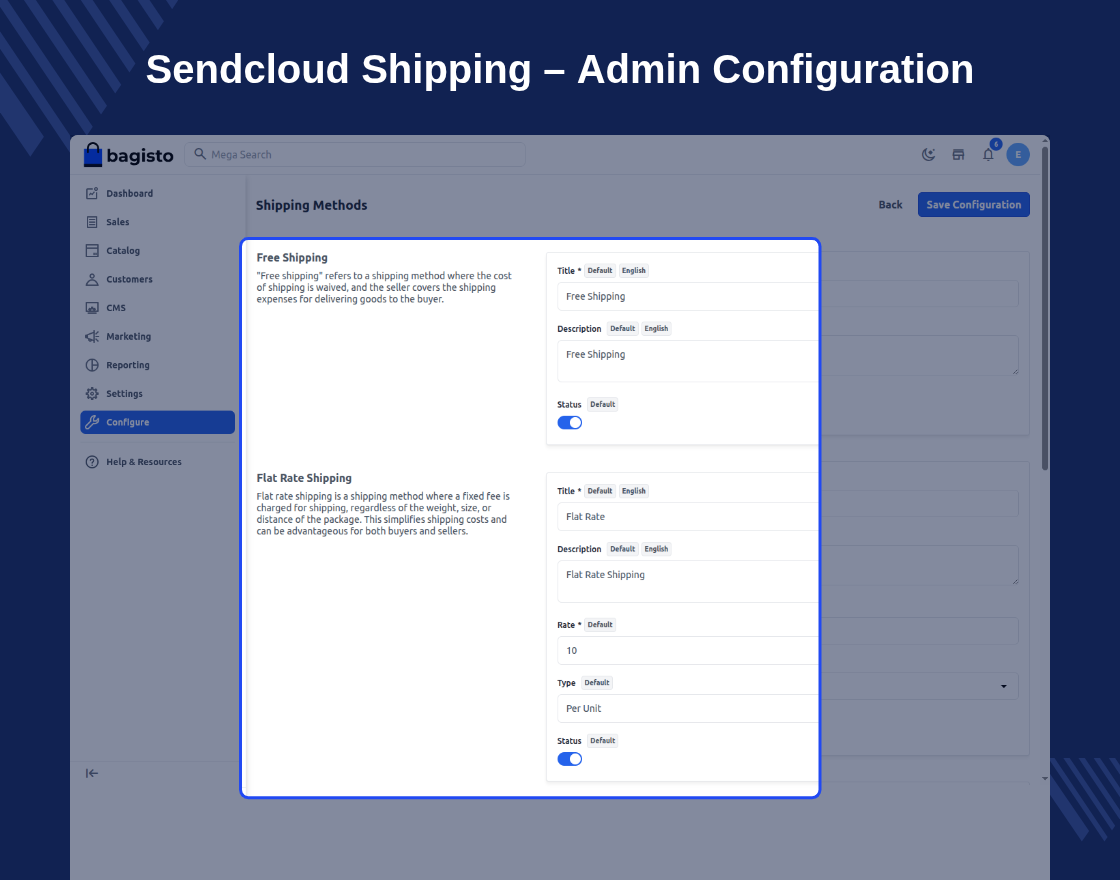Open the Flat Rate Type dropdown

pos(788,709)
